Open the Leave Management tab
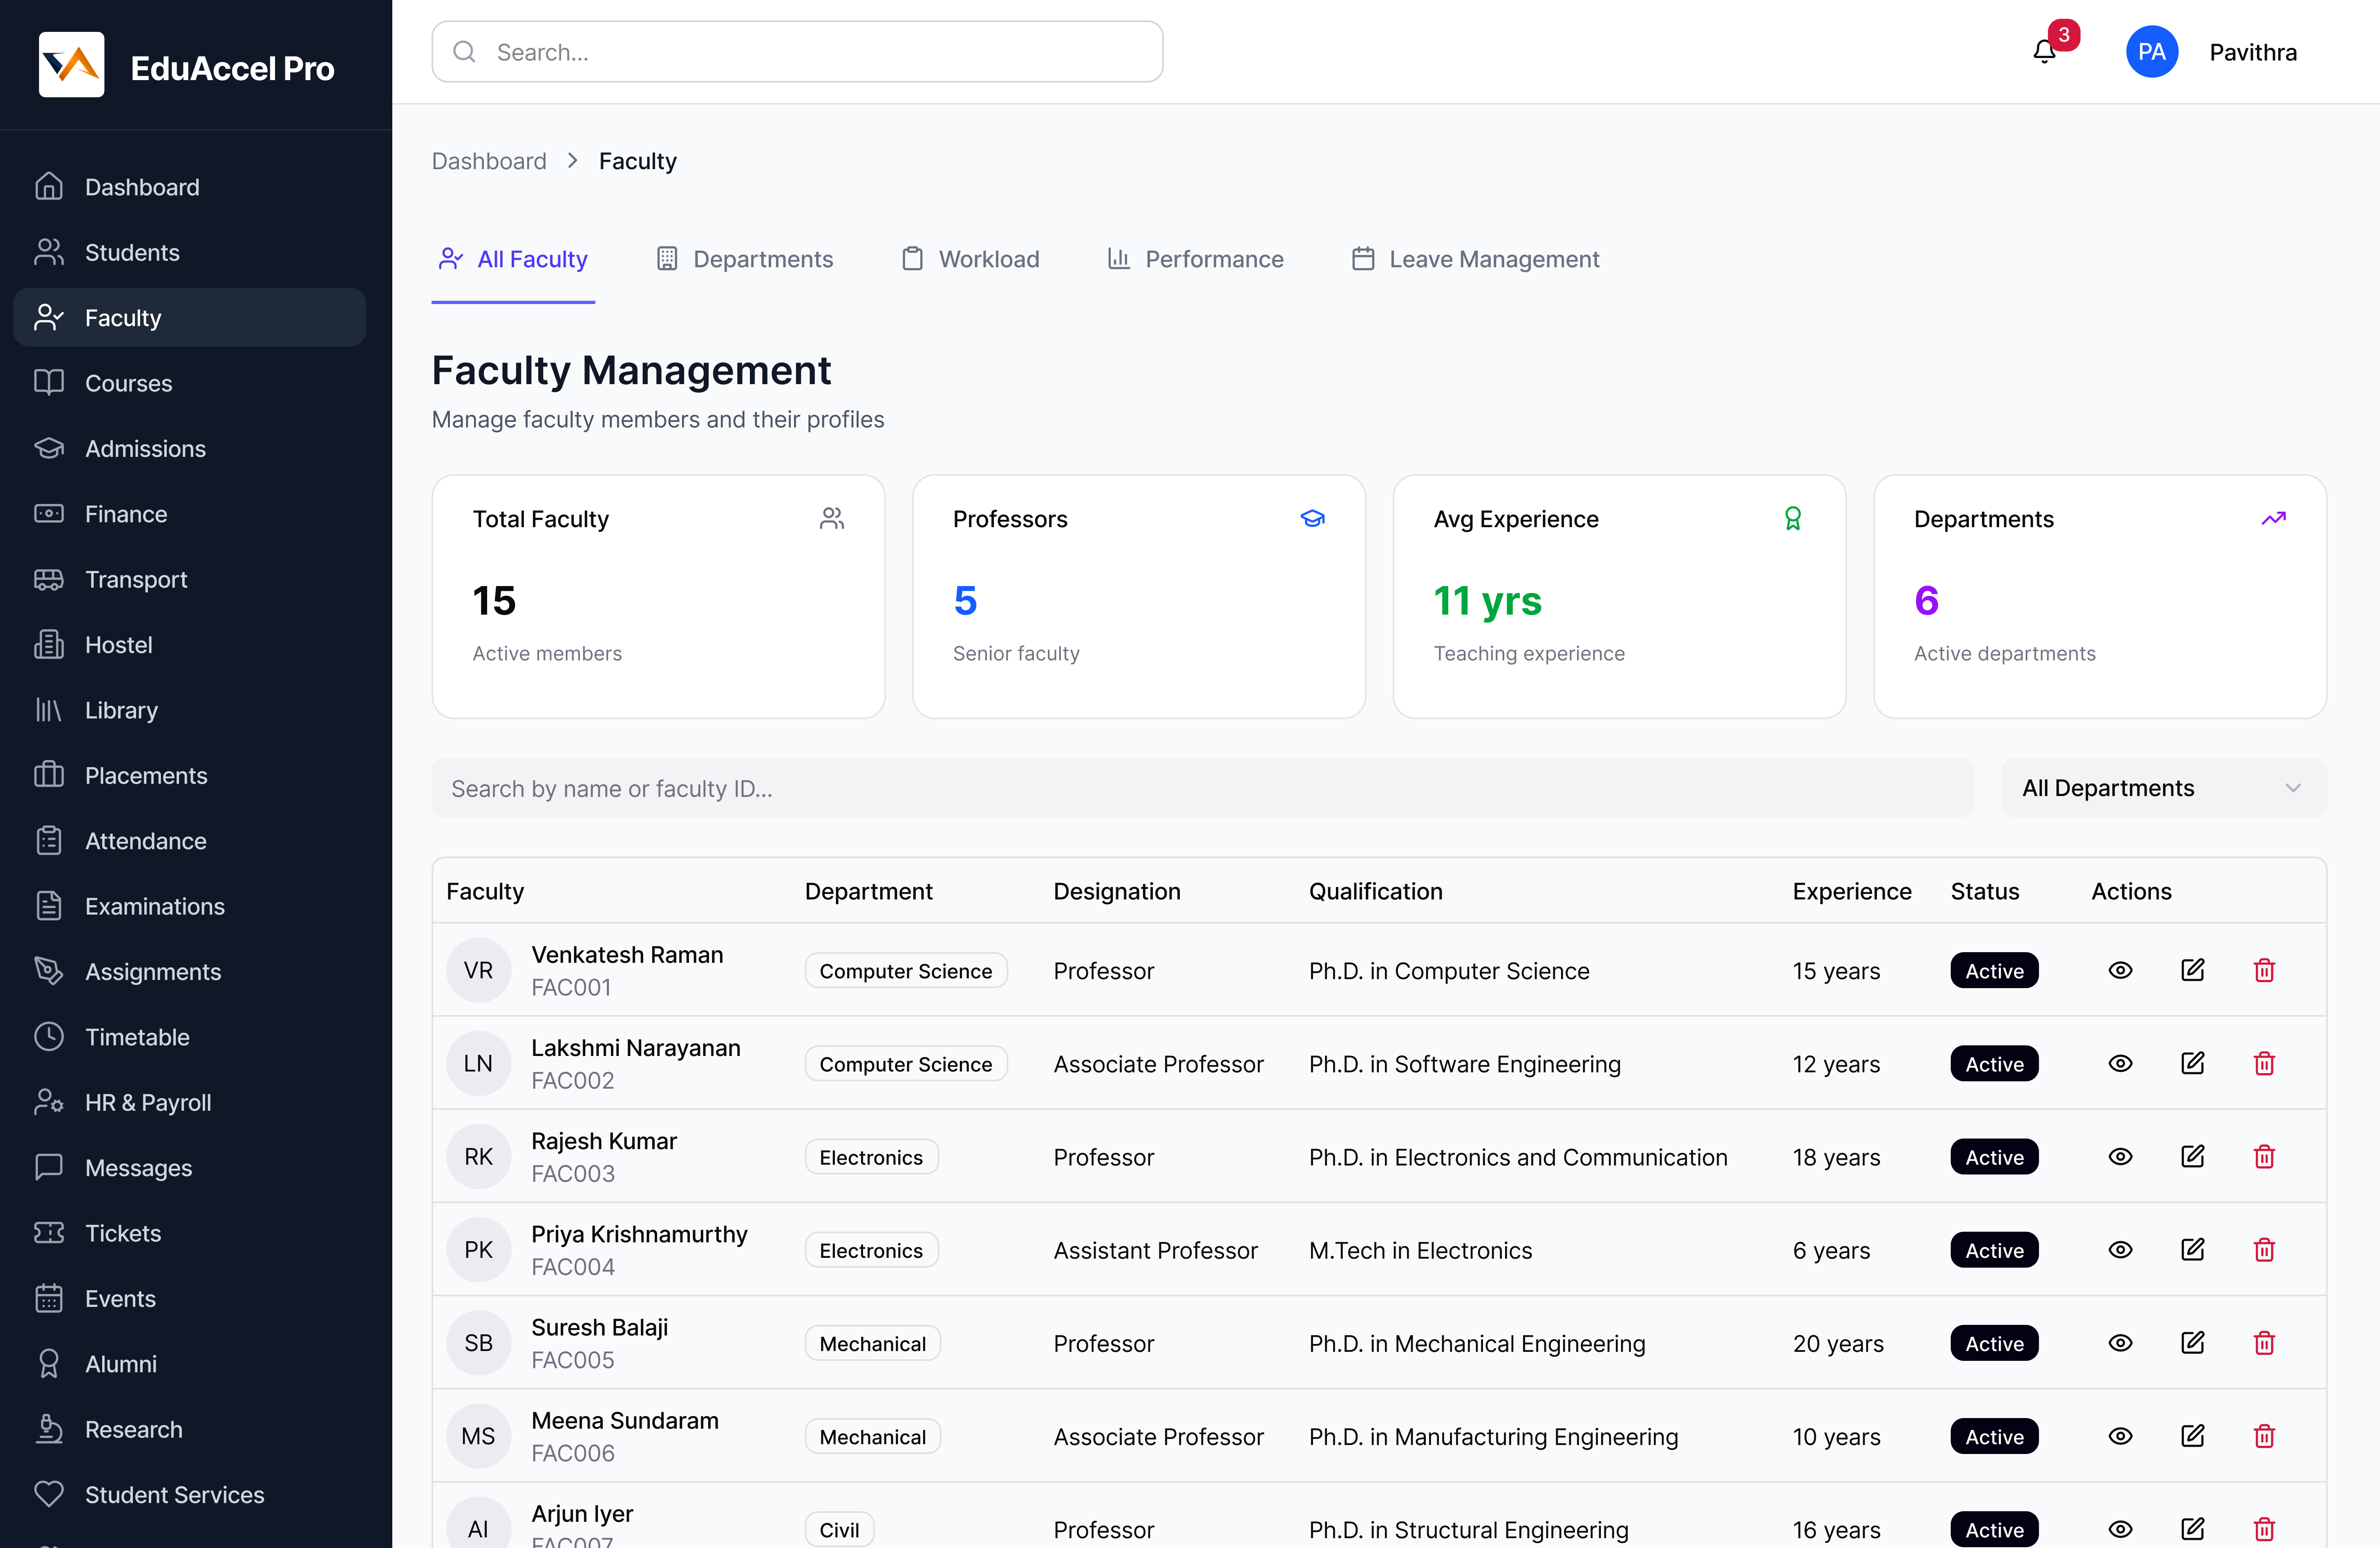The width and height of the screenshot is (2380, 1548). (x=1475, y=259)
